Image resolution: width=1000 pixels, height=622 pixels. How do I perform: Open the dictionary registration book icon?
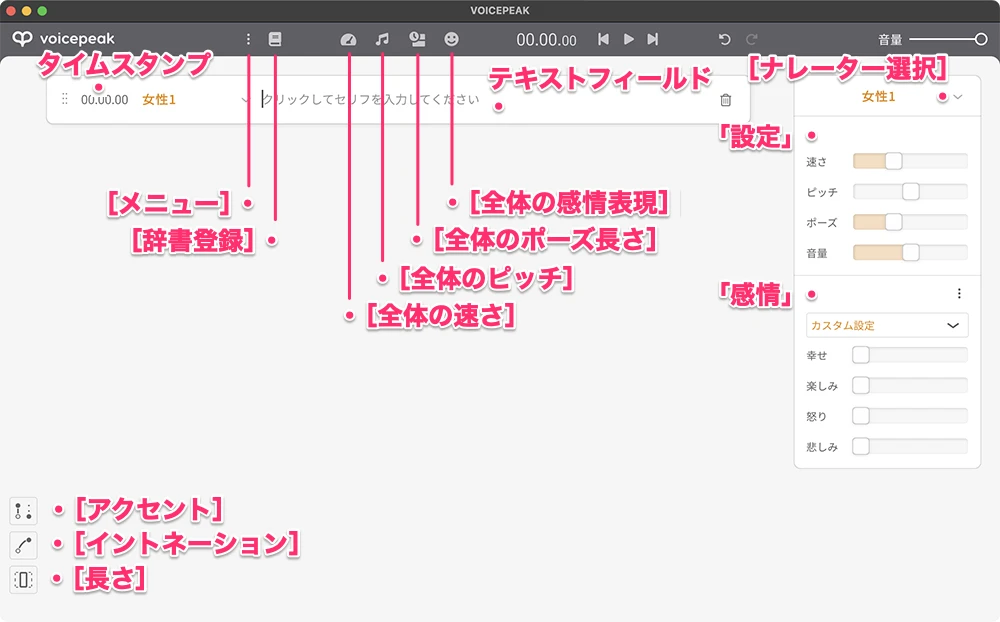click(x=275, y=40)
